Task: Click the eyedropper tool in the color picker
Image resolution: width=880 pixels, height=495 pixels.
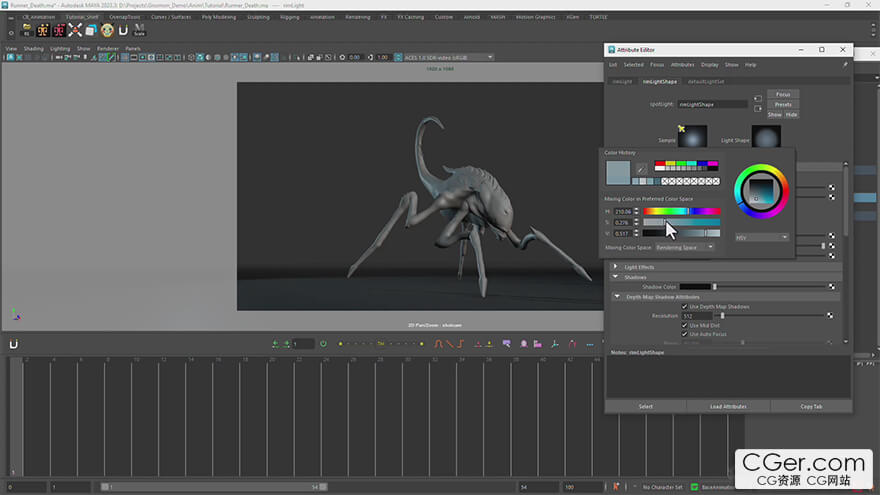Action: pyautogui.click(x=642, y=170)
